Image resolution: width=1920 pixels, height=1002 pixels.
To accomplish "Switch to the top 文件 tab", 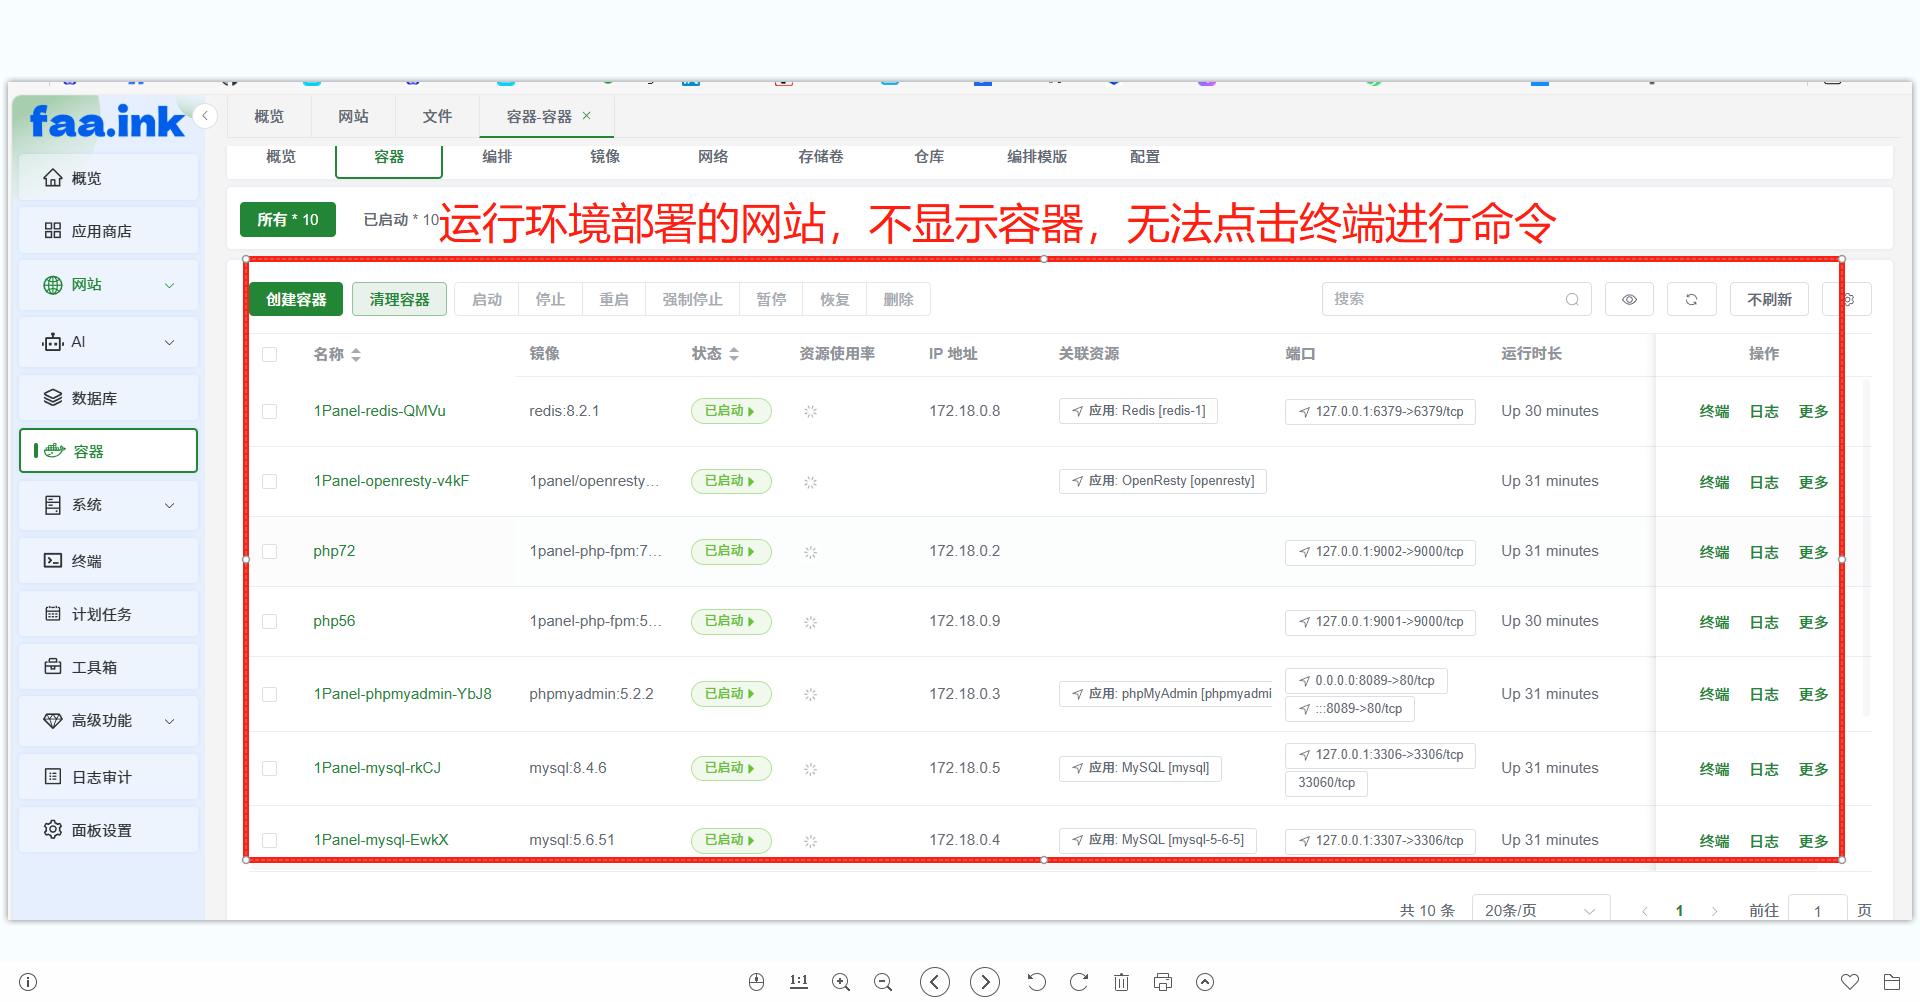I will [437, 116].
